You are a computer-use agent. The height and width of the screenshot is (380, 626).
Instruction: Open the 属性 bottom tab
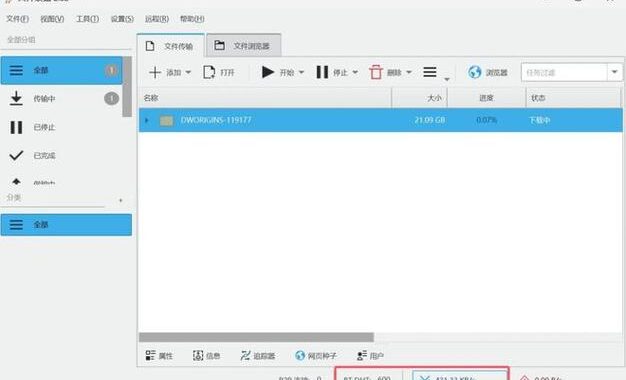pos(159,355)
